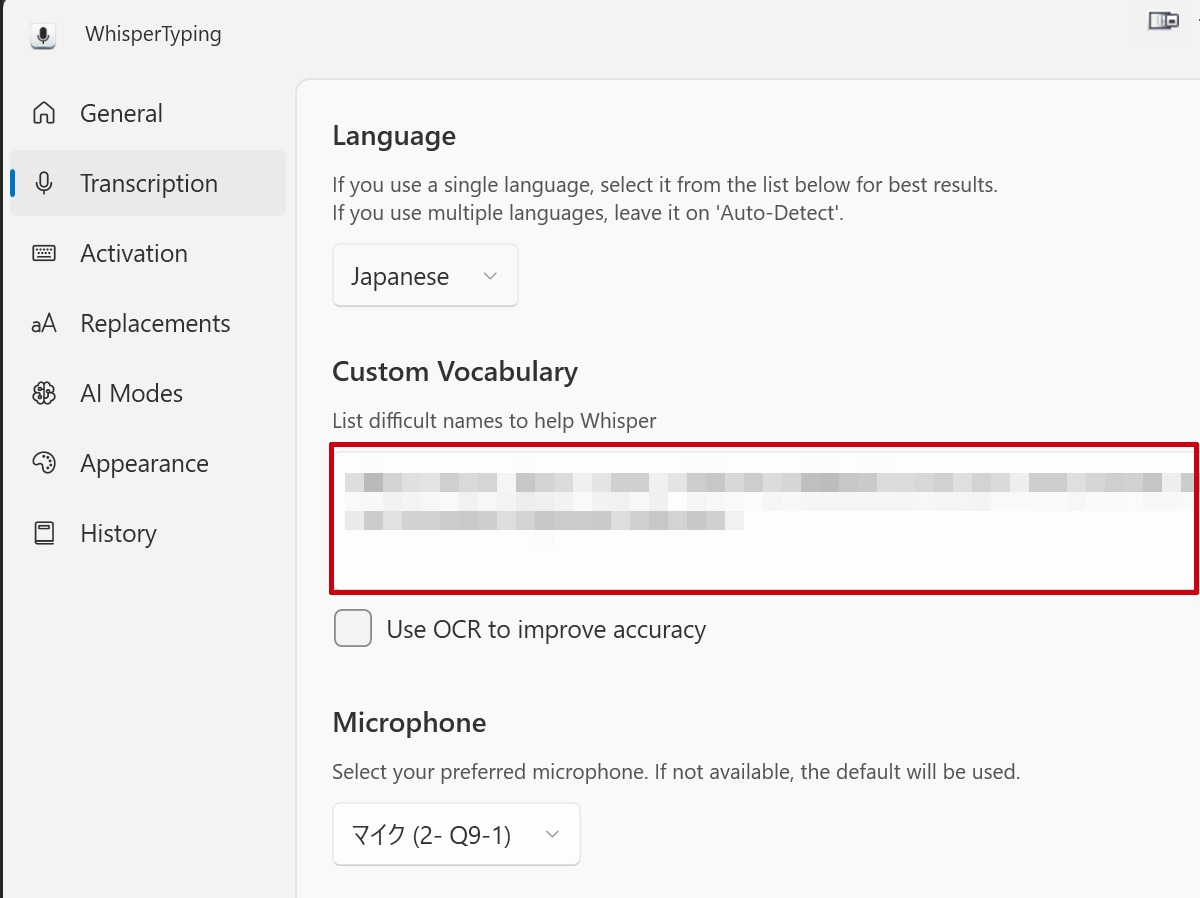Image resolution: width=1200 pixels, height=898 pixels.
Task: Switch to the Replacements page
Action: [x=155, y=323]
